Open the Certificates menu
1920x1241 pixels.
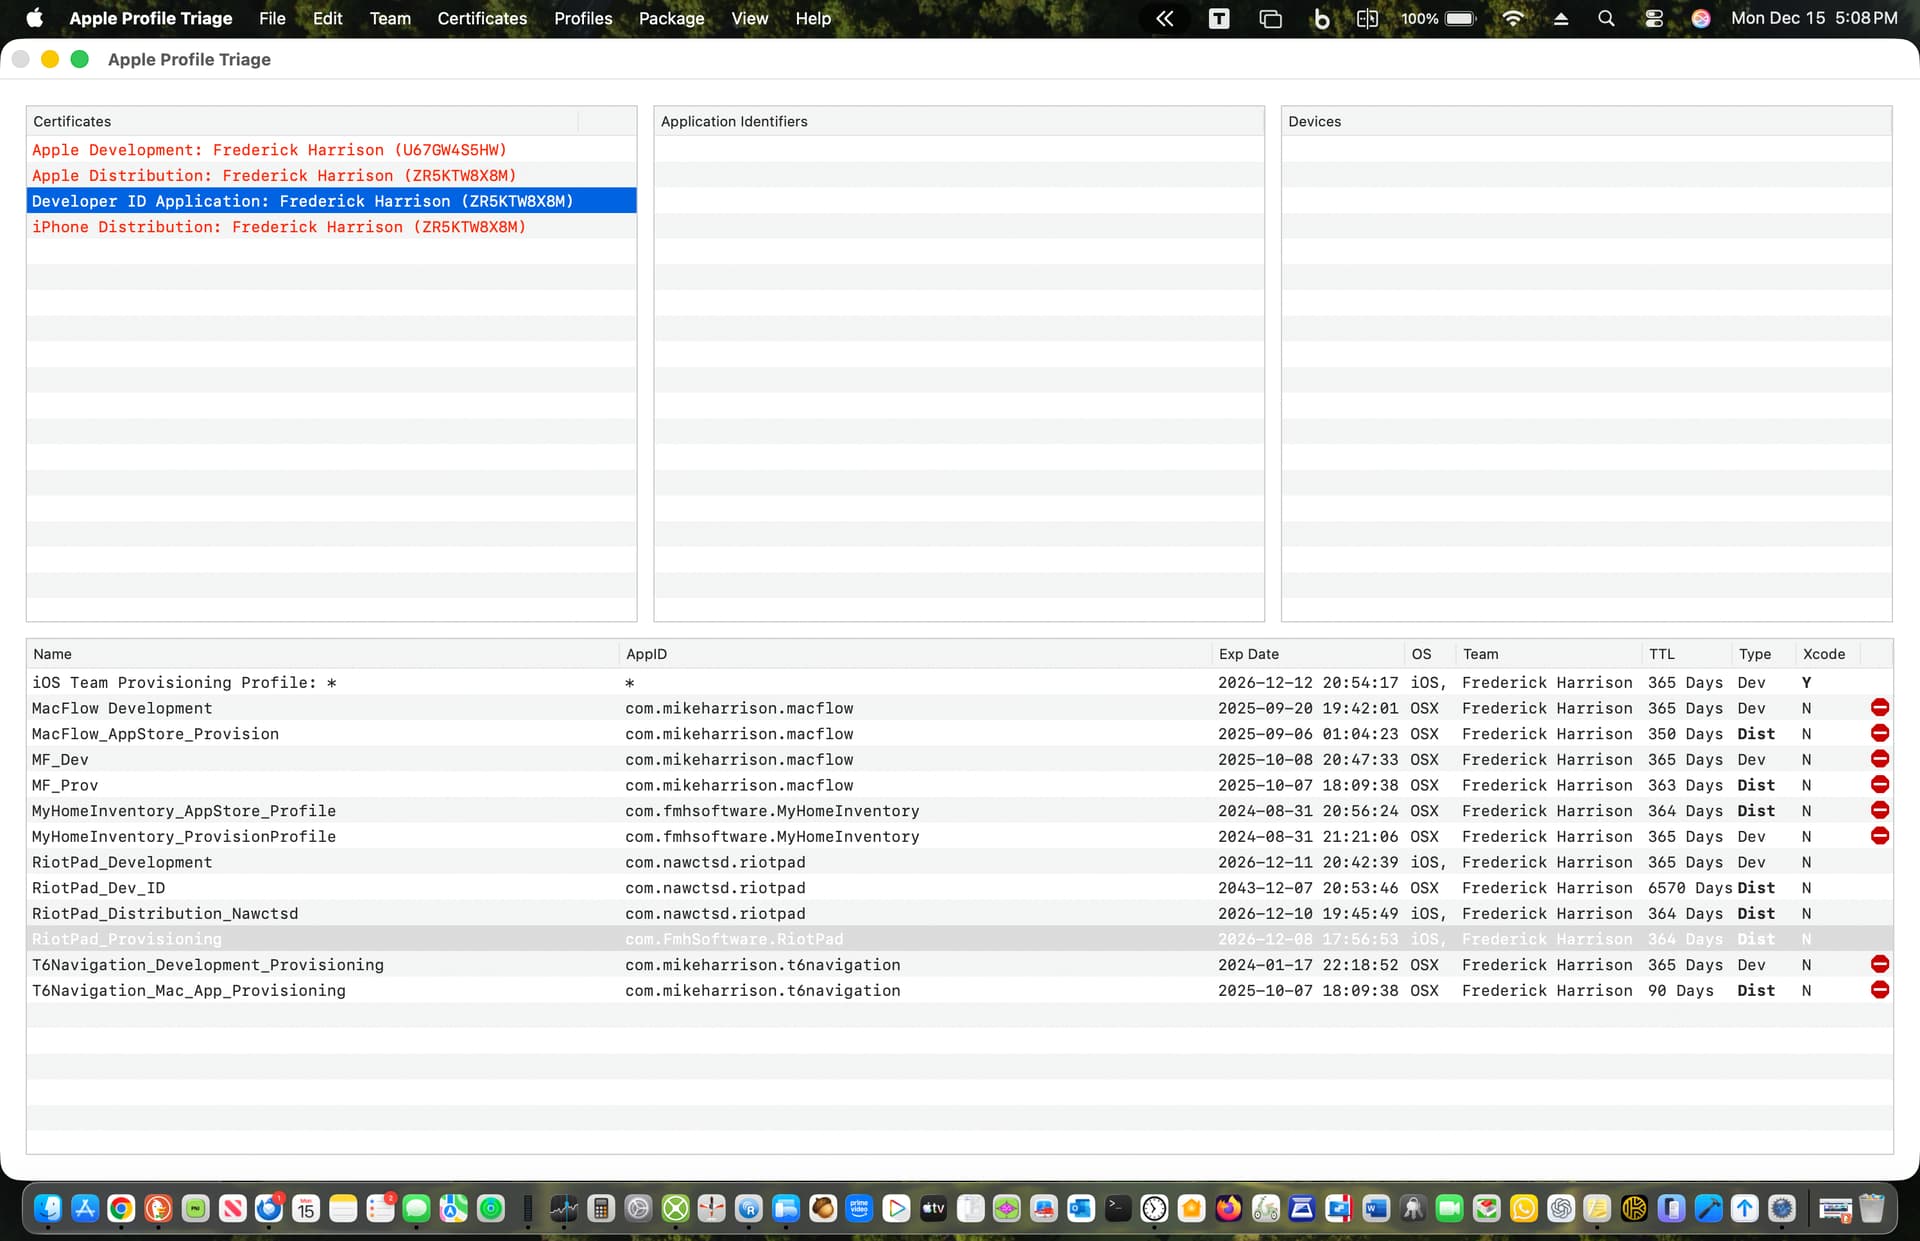click(x=482, y=18)
